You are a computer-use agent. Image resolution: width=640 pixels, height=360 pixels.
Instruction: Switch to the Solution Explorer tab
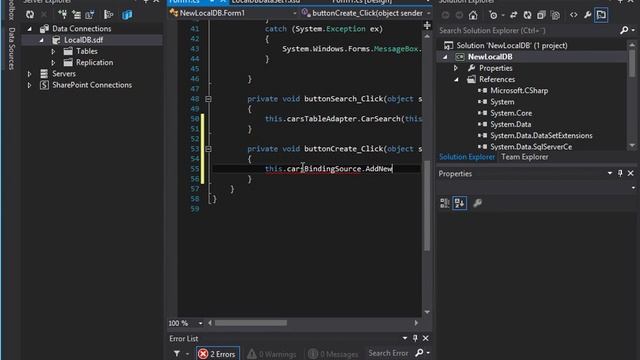[x=467, y=157]
